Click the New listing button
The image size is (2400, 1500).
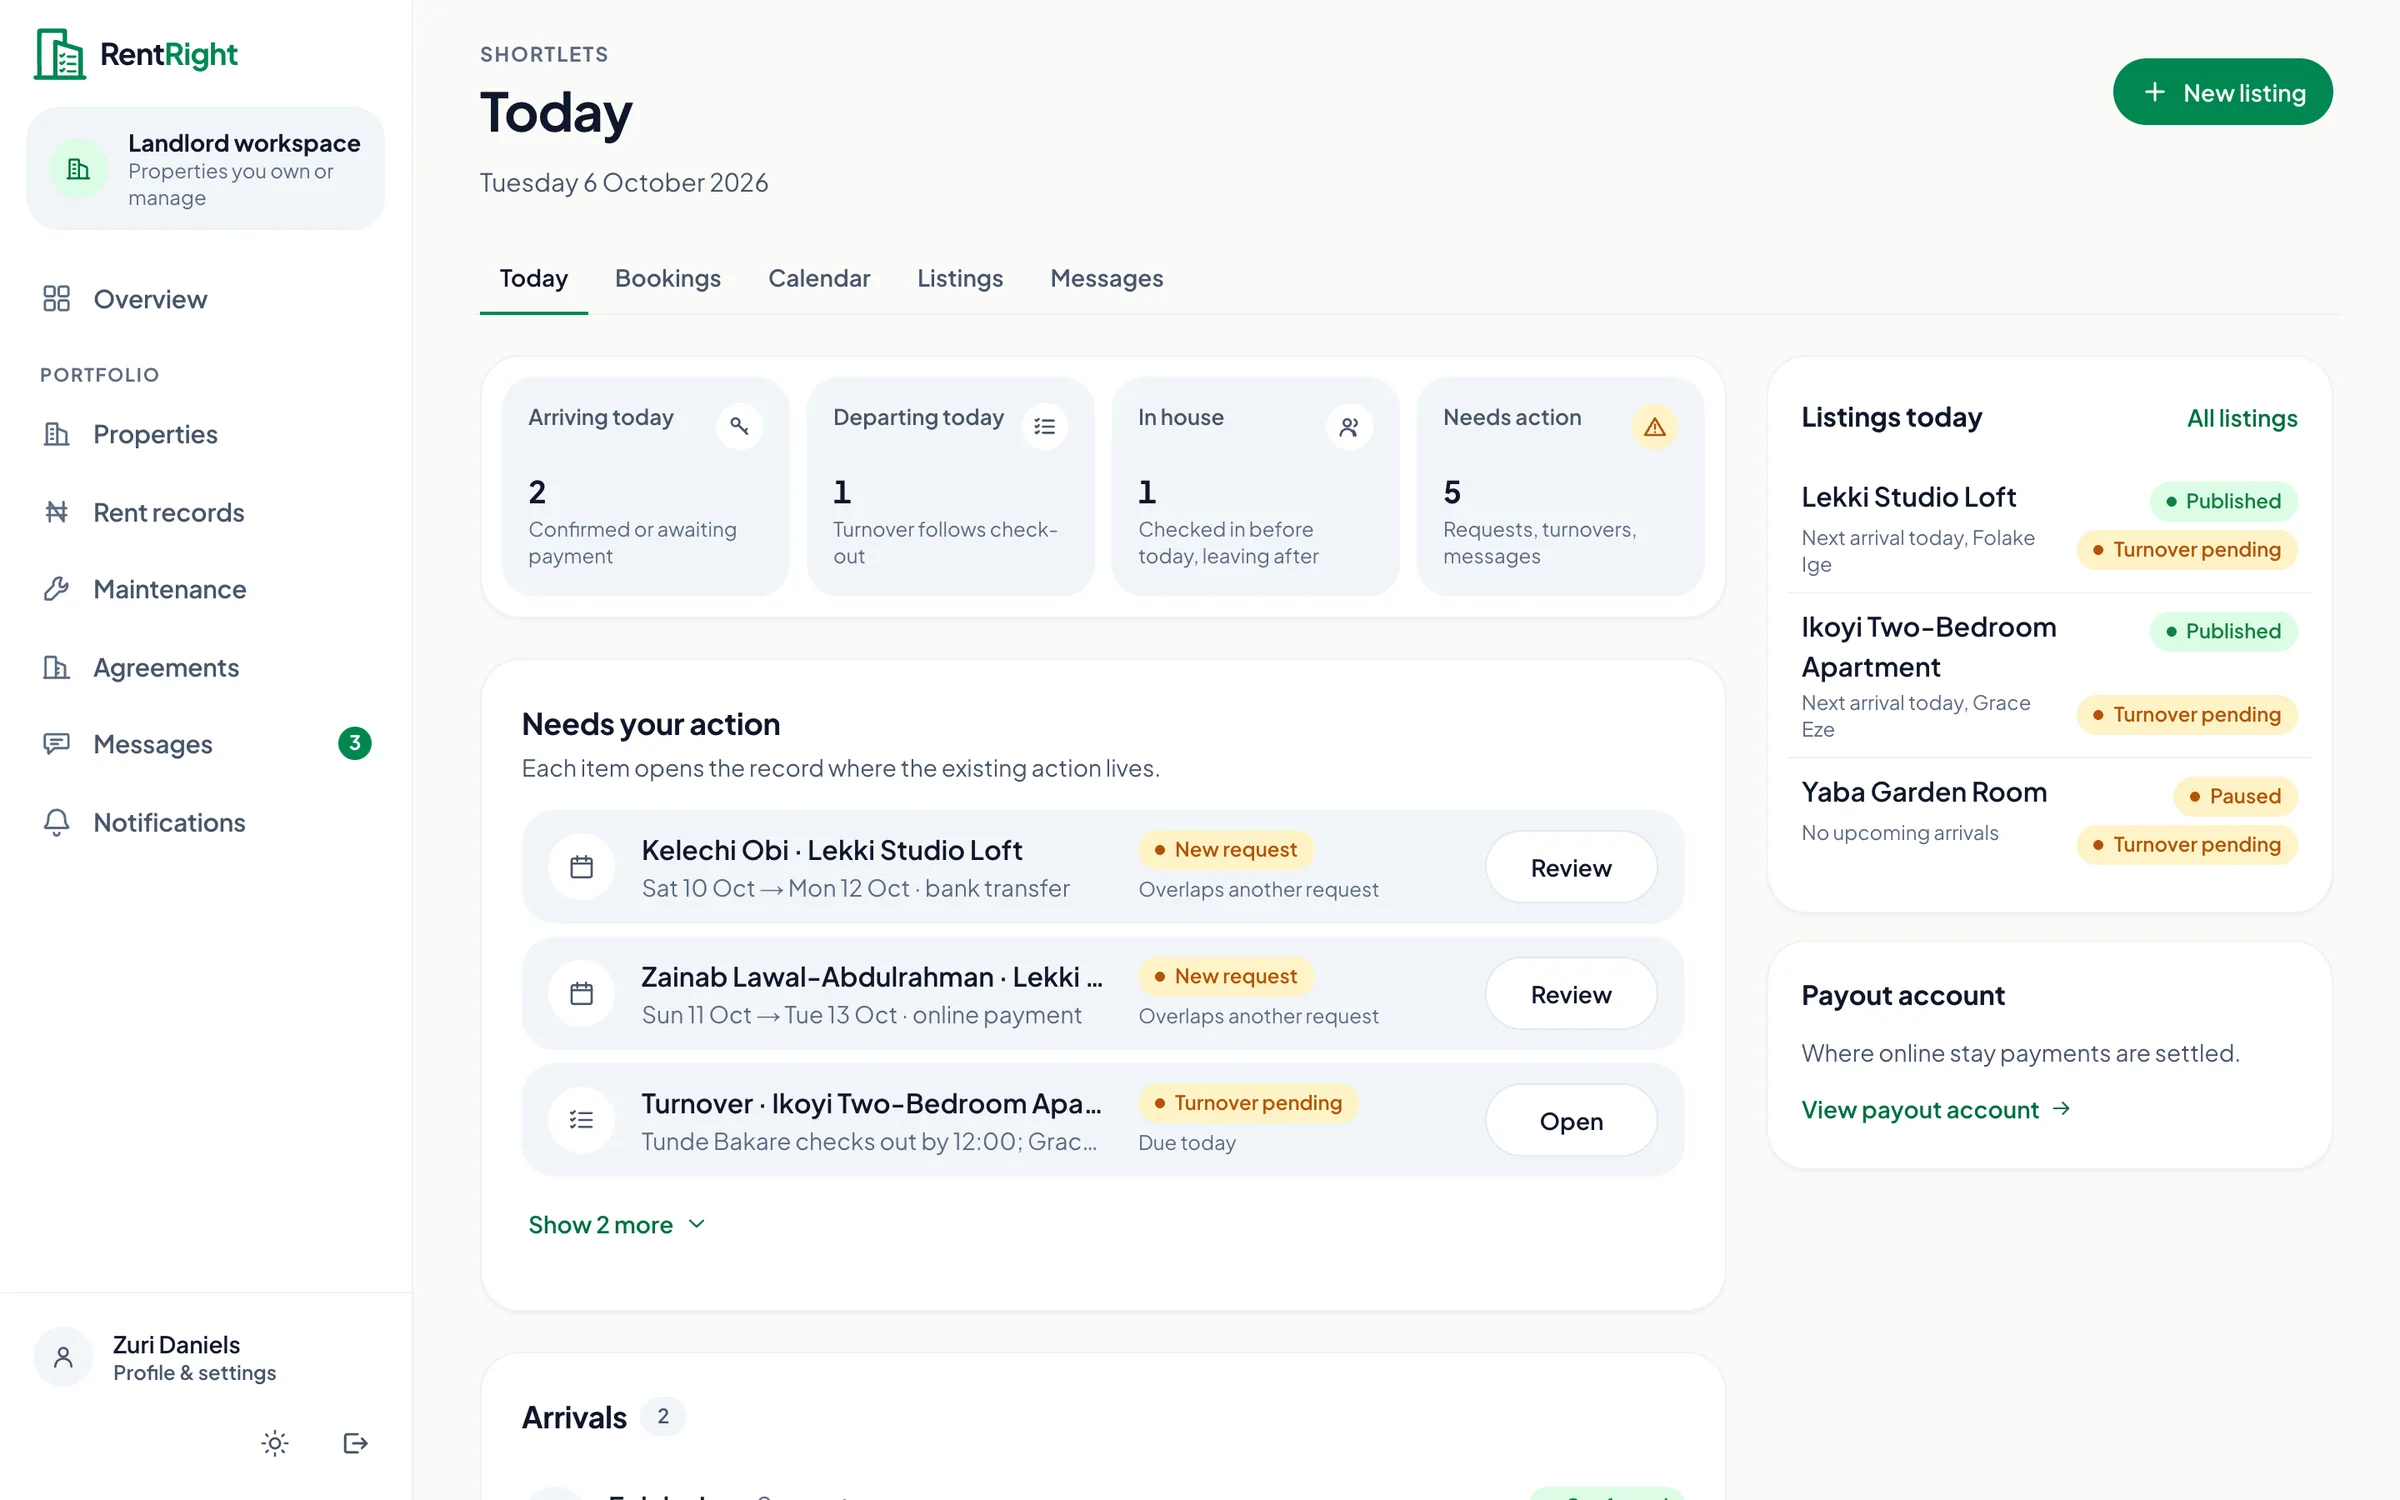(2222, 92)
